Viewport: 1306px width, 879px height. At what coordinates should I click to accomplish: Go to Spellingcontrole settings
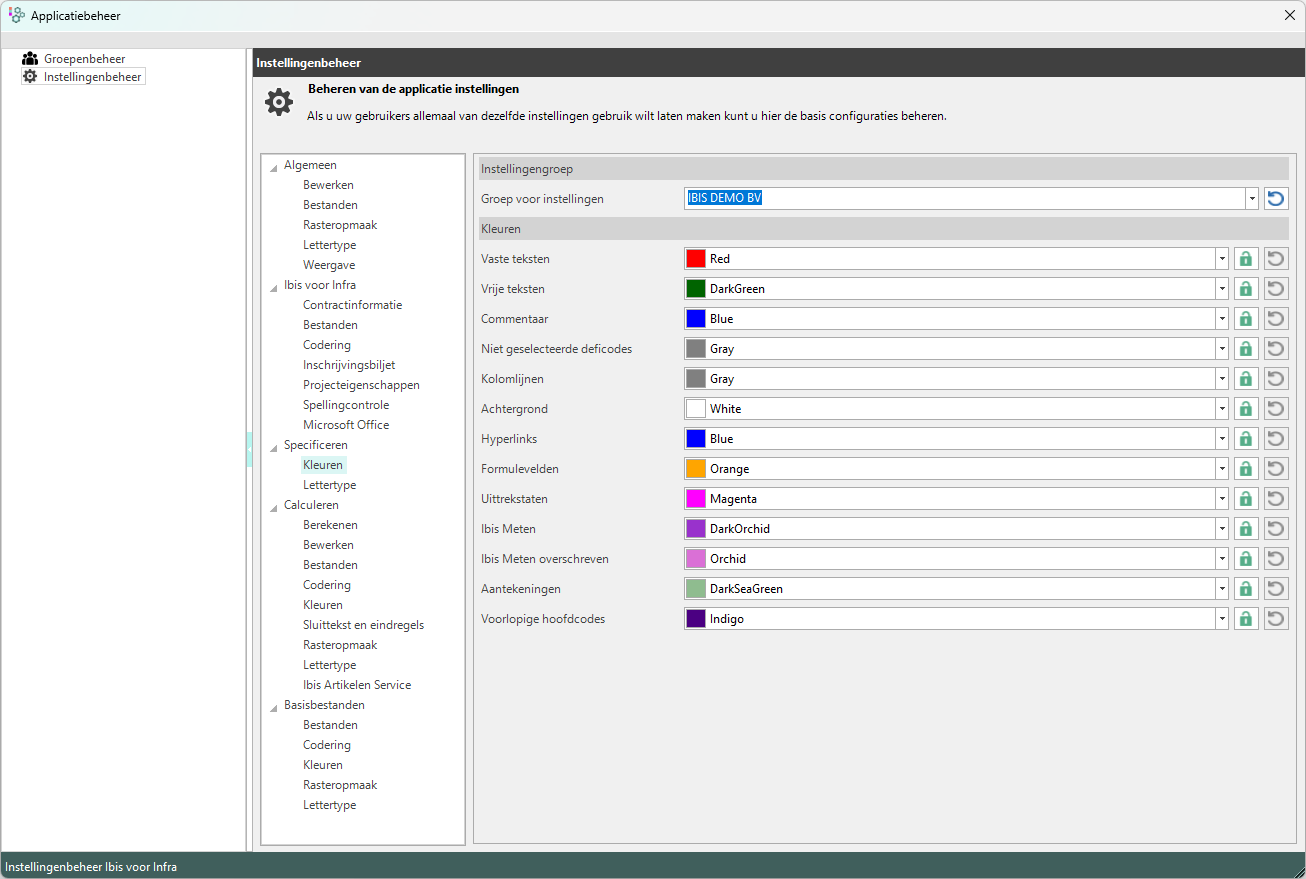click(x=346, y=405)
